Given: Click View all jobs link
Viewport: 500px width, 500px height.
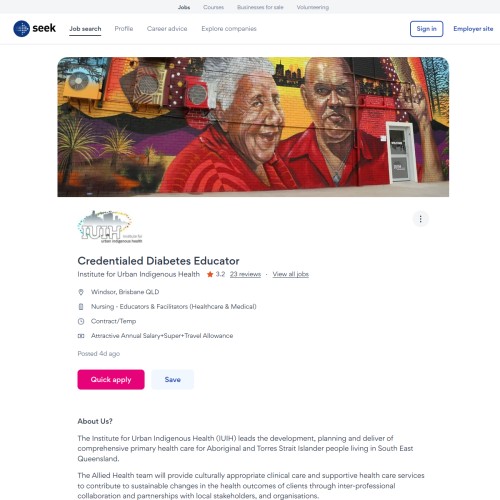Looking at the screenshot, I should click(x=291, y=274).
